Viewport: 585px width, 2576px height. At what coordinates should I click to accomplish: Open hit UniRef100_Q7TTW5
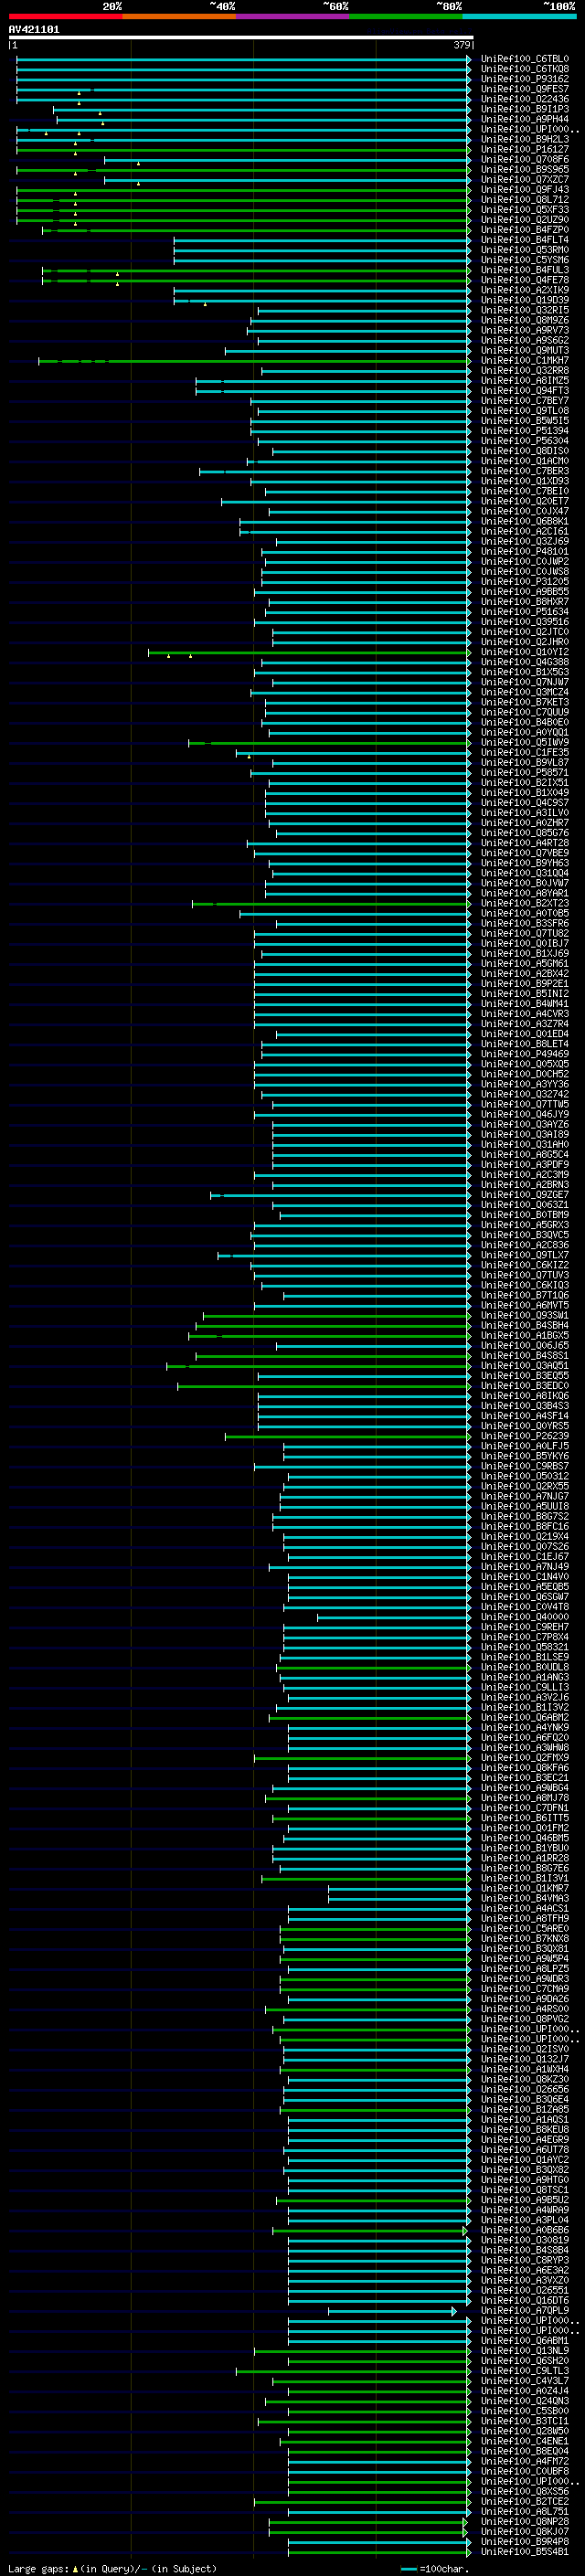coord(525,1104)
